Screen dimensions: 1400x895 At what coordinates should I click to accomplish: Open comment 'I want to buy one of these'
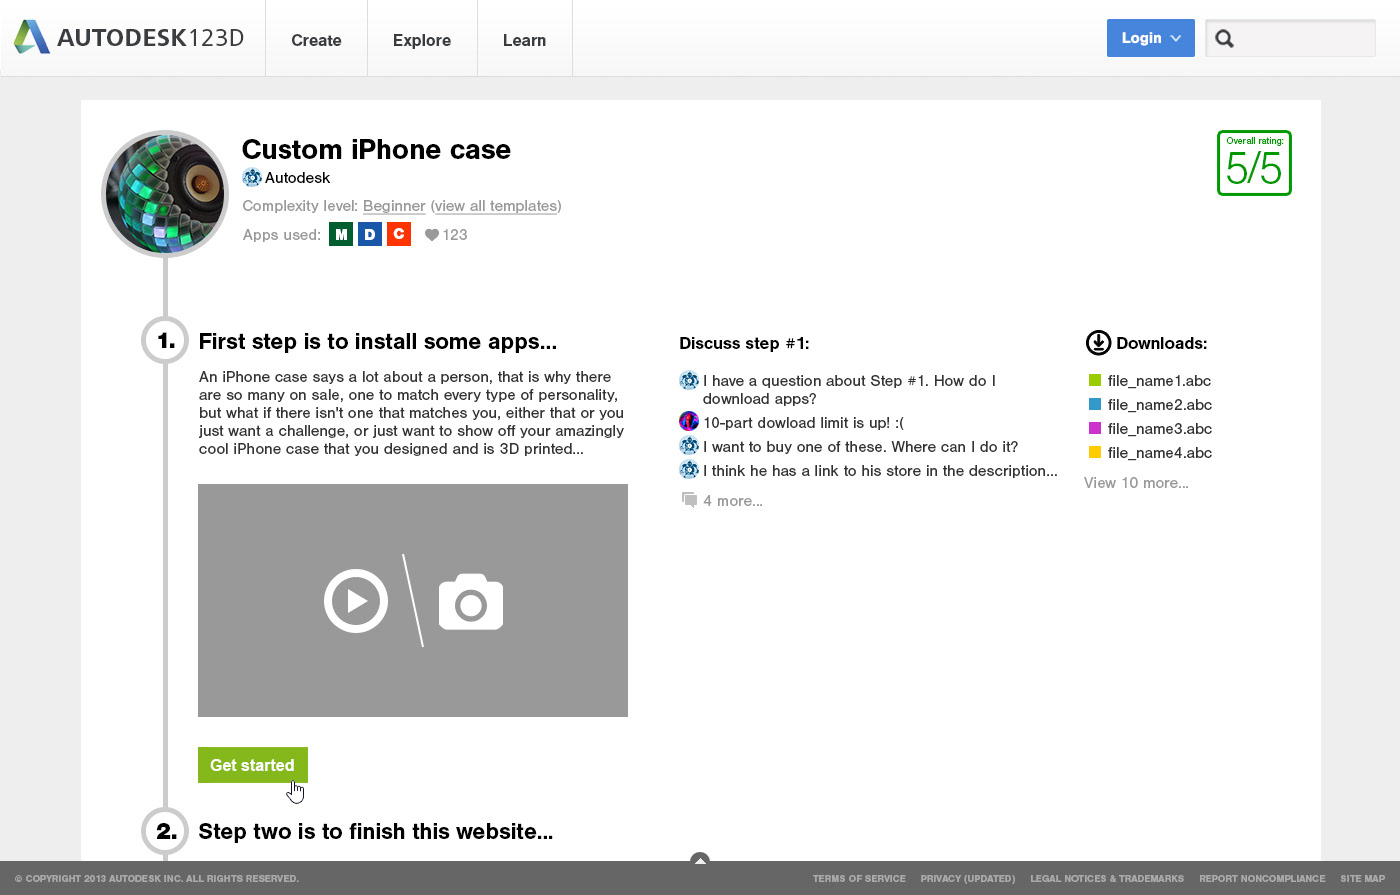[860, 447]
